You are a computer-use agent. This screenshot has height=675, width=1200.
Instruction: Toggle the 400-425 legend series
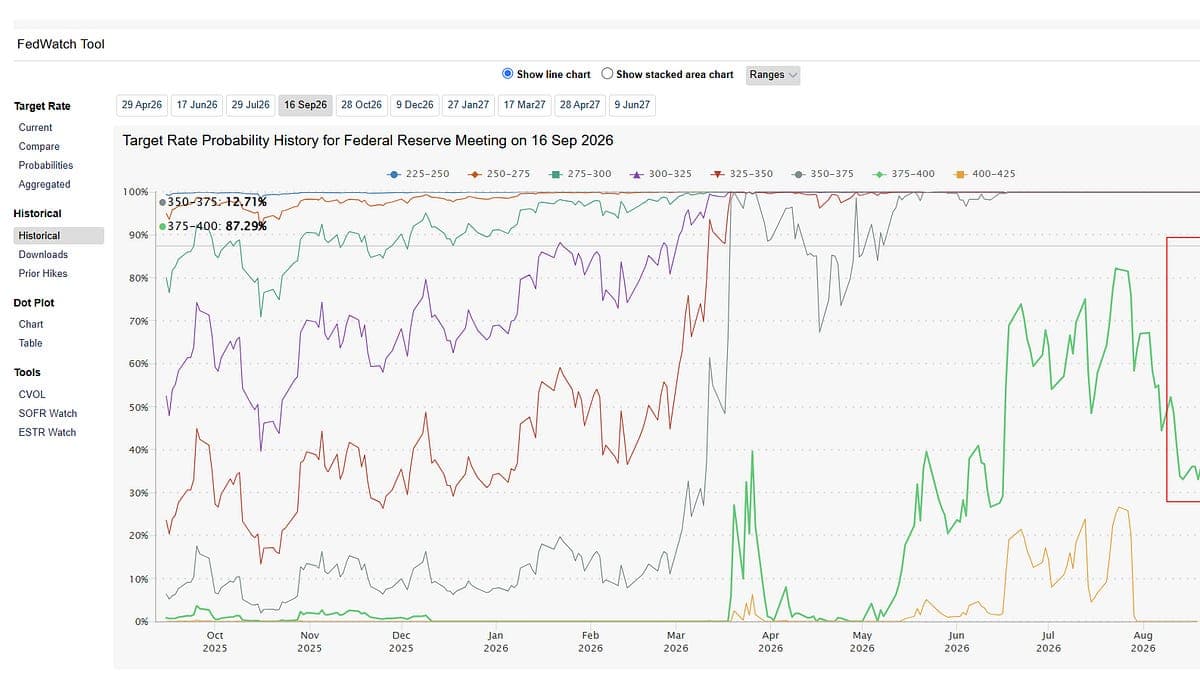pos(984,174)
